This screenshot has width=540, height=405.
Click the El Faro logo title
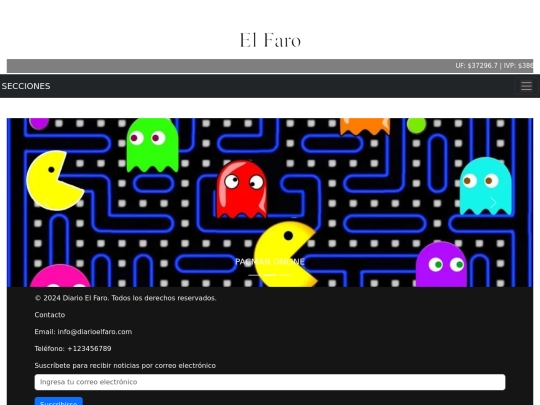270,40
